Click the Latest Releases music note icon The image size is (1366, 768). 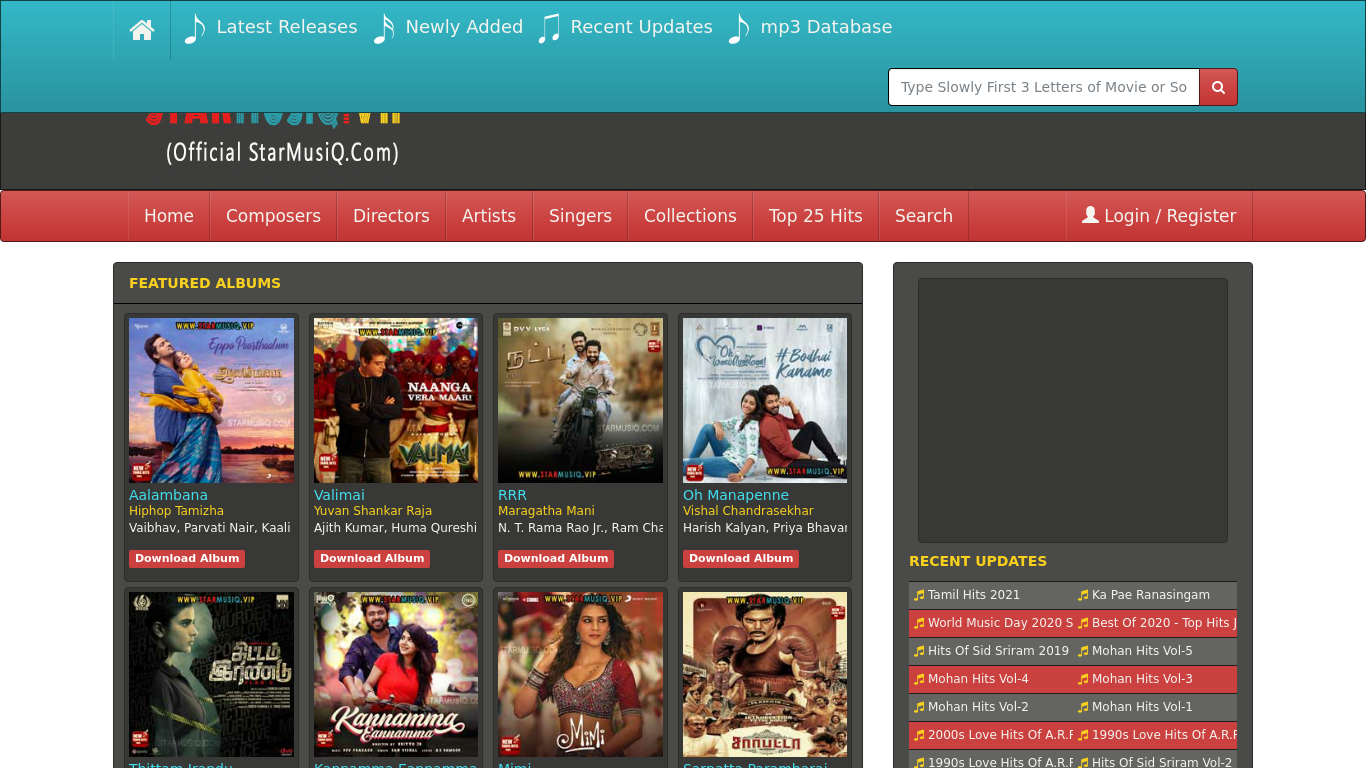195,29
